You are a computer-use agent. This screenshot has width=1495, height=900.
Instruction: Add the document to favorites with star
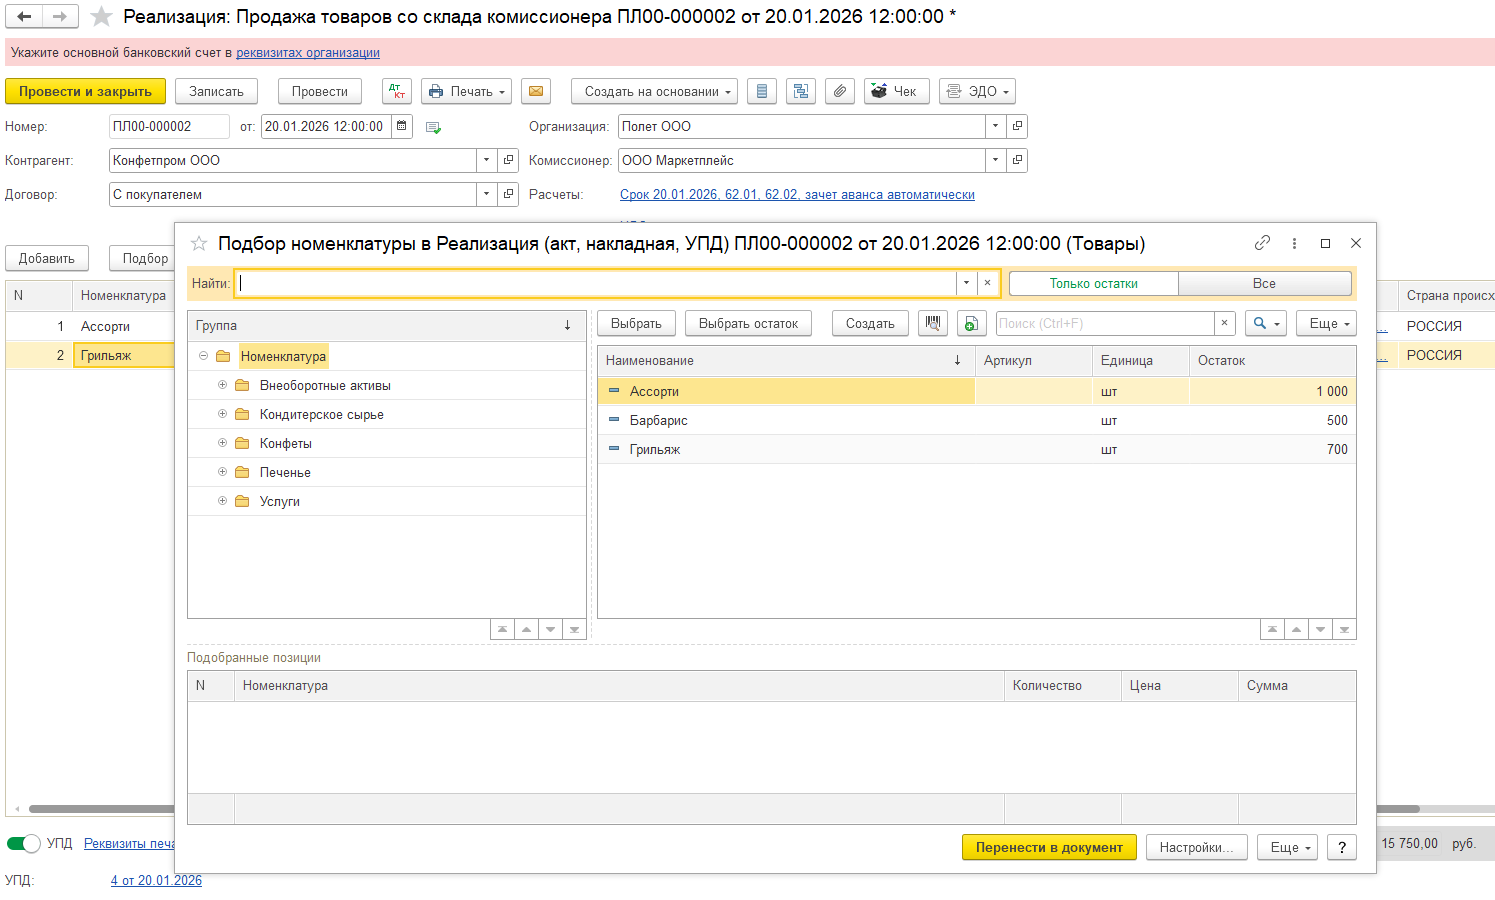101,17
